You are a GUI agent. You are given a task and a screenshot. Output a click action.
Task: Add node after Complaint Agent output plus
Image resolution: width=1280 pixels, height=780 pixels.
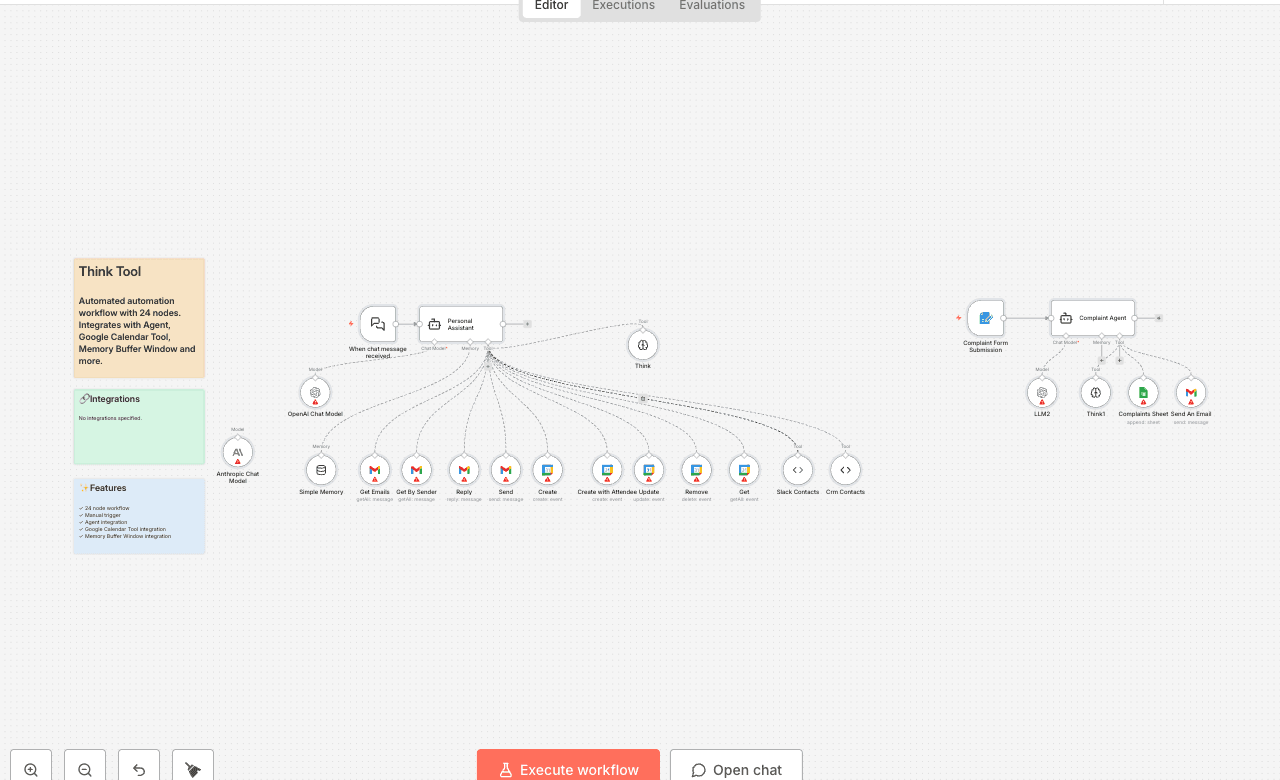tap(1159, 318)
